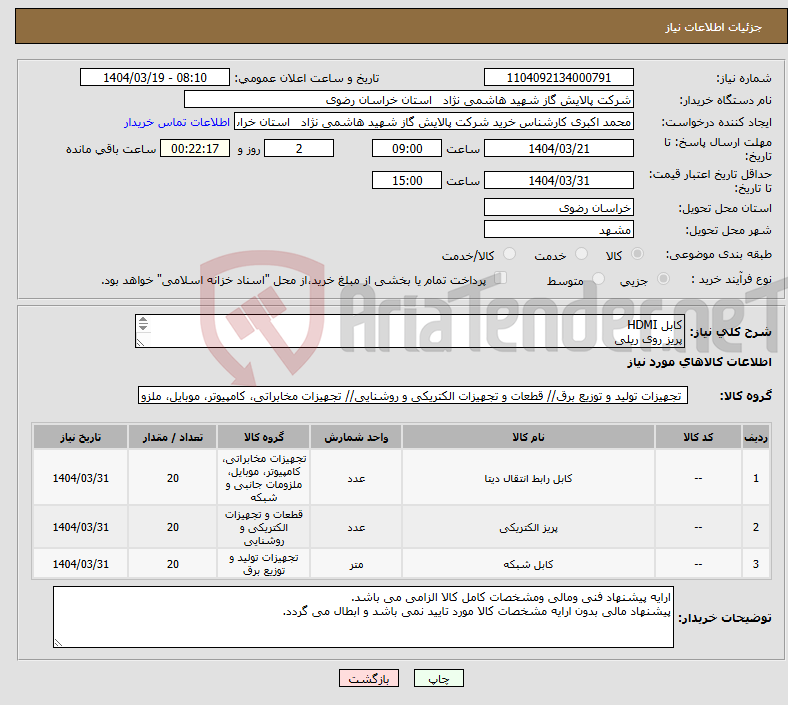Click the تاریخ نیاز column header
788x705 pixels.
click(x=80, y=437)
